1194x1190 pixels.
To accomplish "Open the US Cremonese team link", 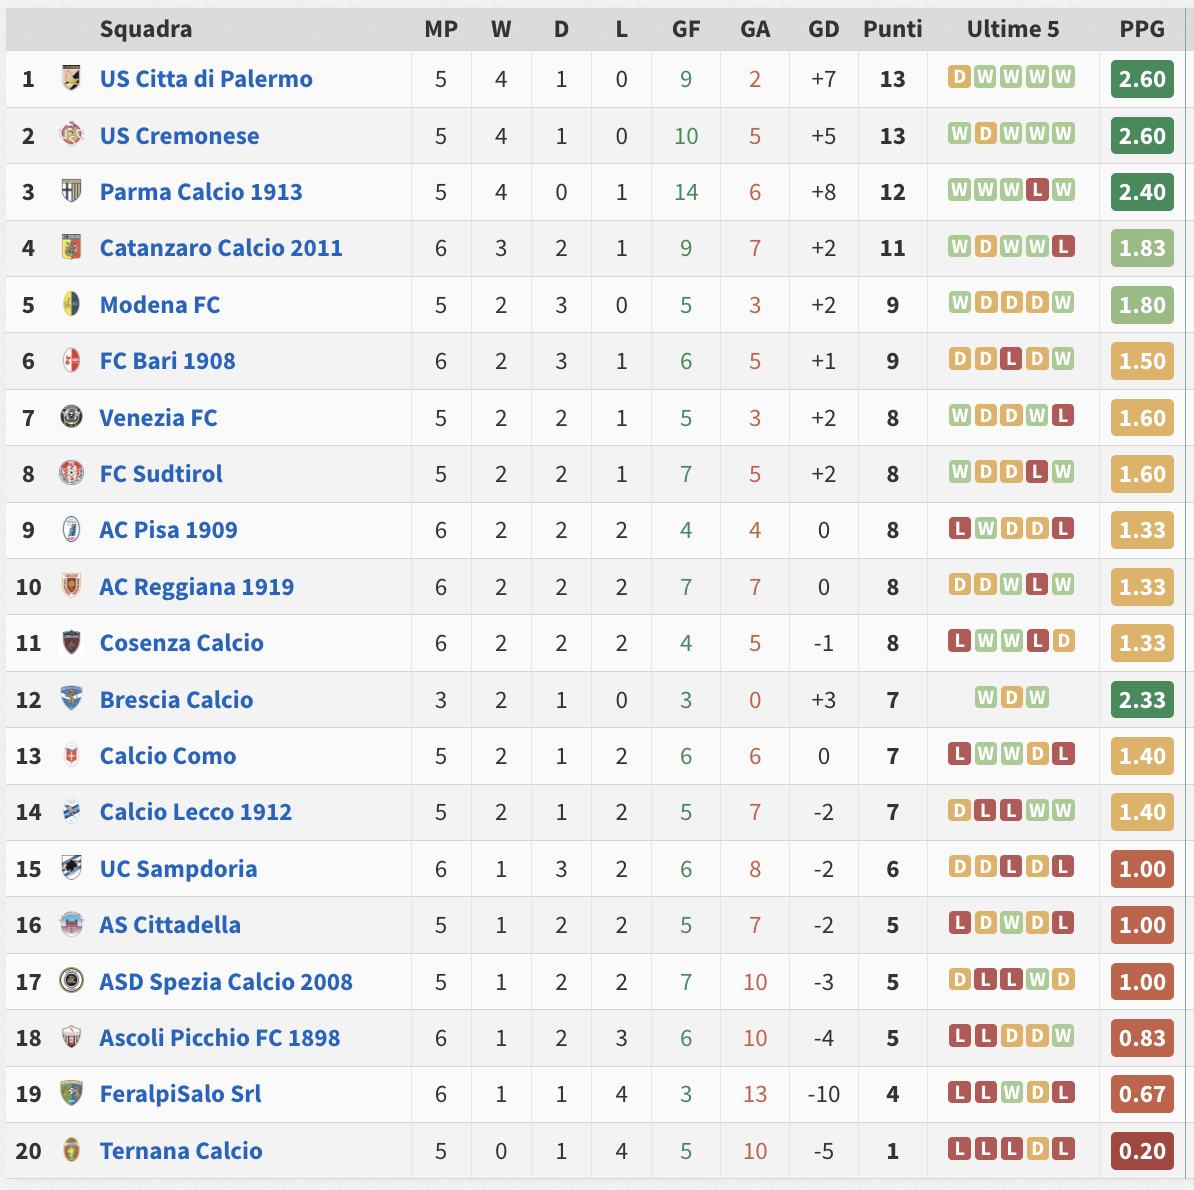I will click(179, 136).
